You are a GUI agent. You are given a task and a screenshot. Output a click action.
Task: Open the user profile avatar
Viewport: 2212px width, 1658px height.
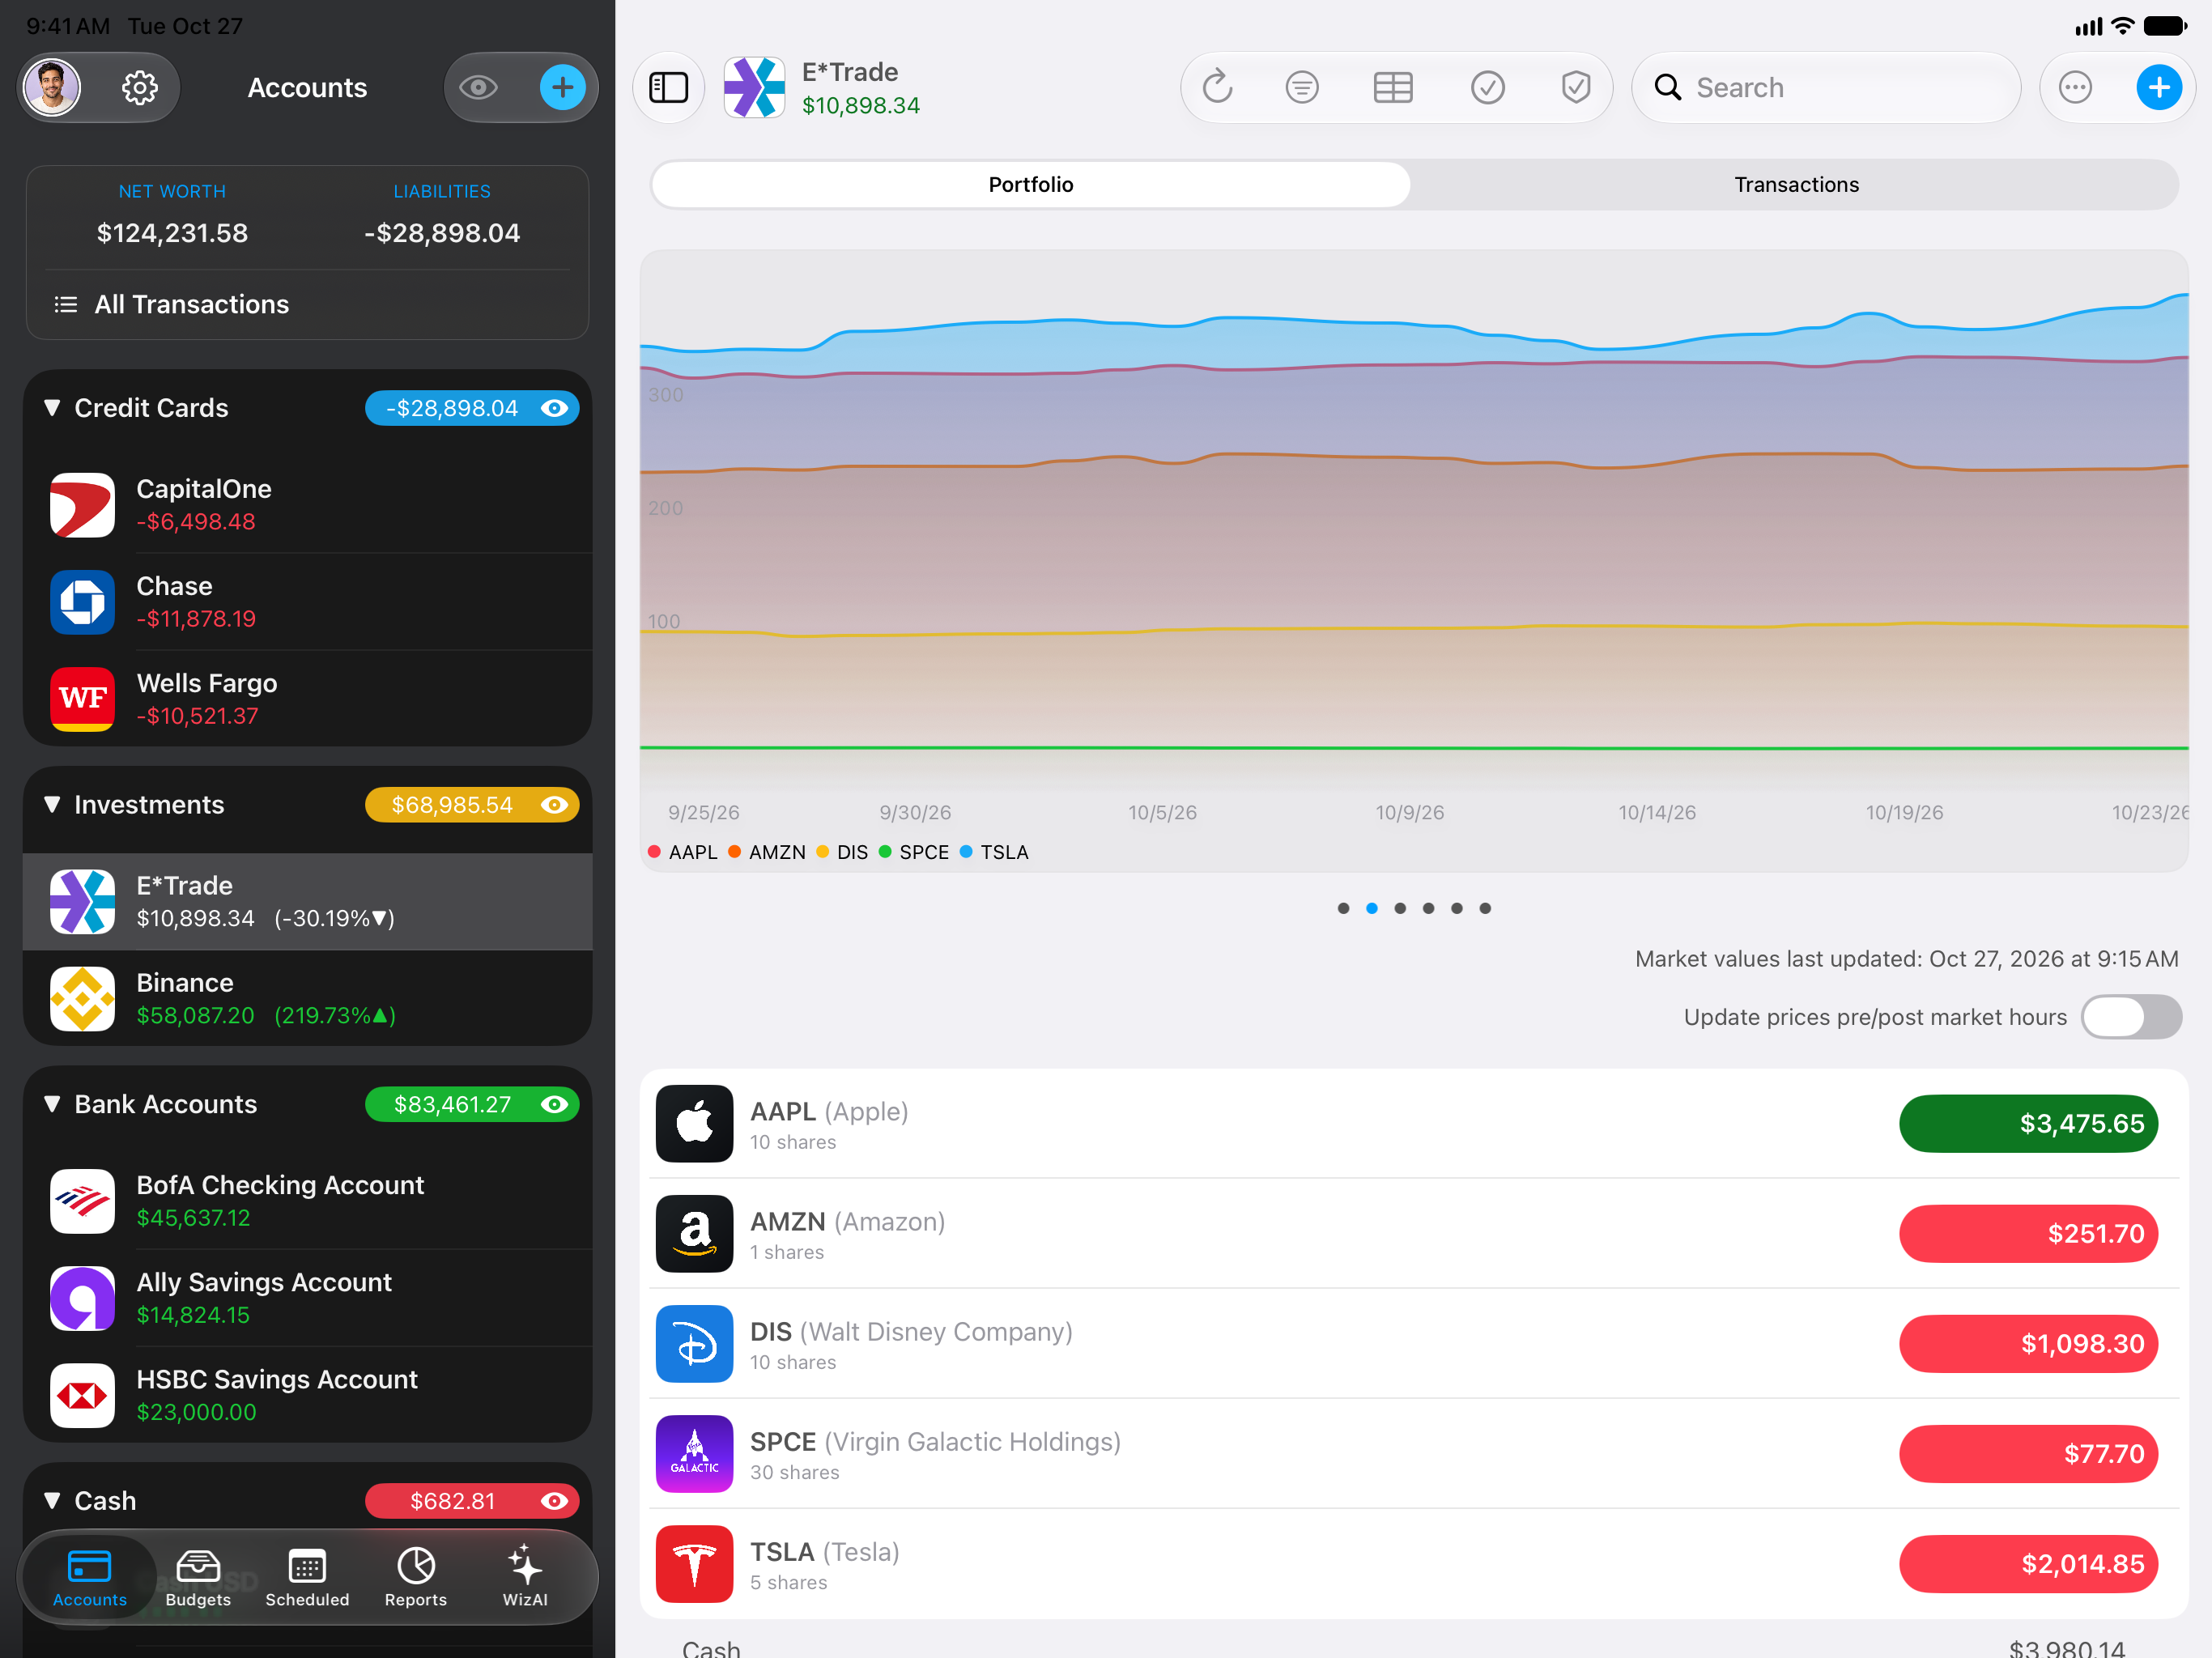[52, 88]
